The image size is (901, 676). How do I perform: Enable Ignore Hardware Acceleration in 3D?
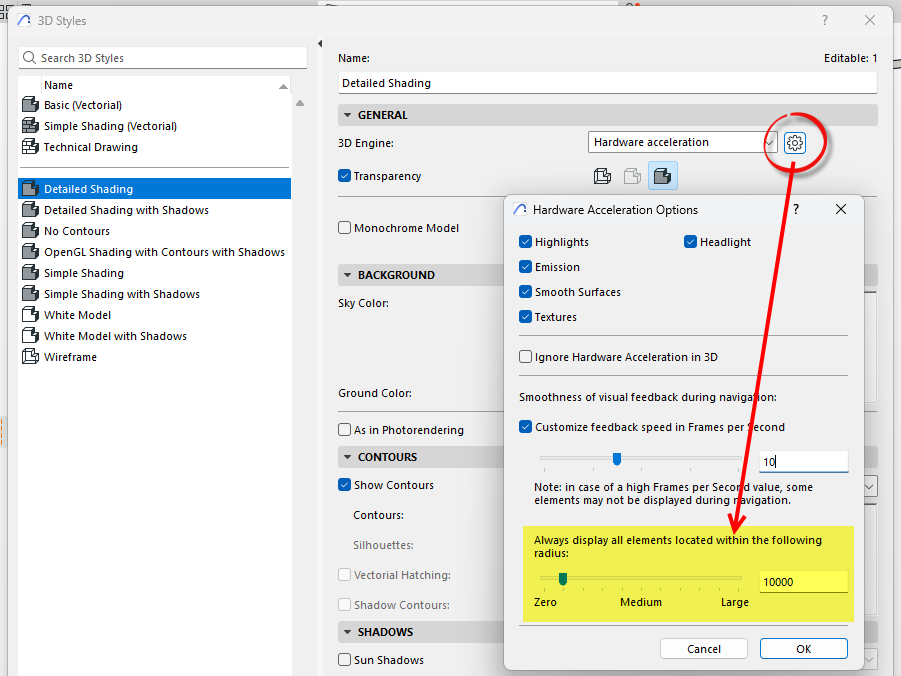point(525,357)
